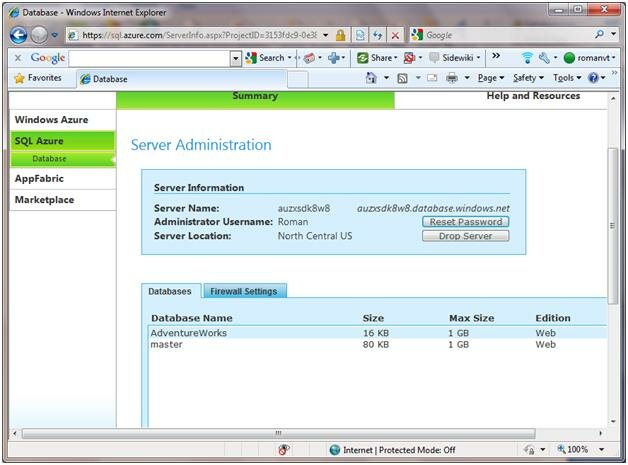Click the Home page icon

click(x=371, y=78)
